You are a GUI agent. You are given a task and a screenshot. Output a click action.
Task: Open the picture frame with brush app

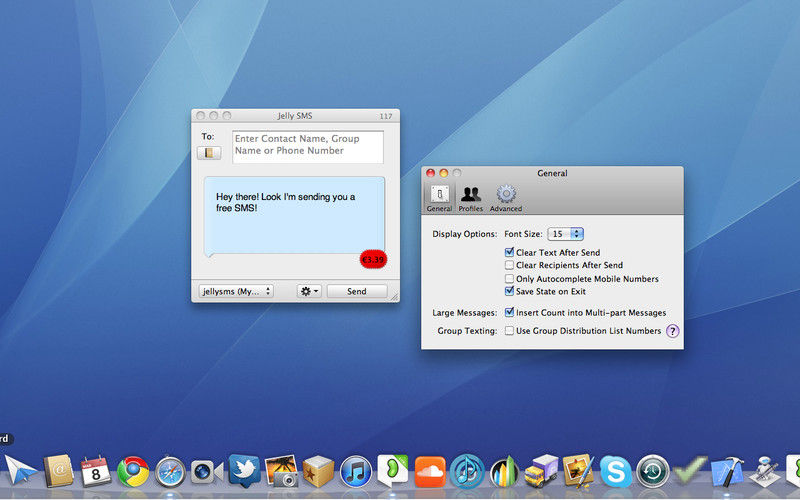point(579,470)
